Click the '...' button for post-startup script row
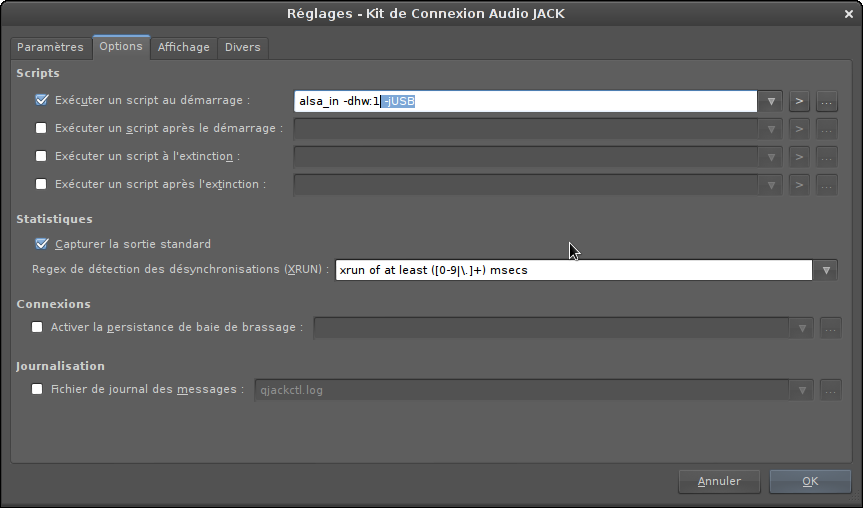 [x=827, y=128]
